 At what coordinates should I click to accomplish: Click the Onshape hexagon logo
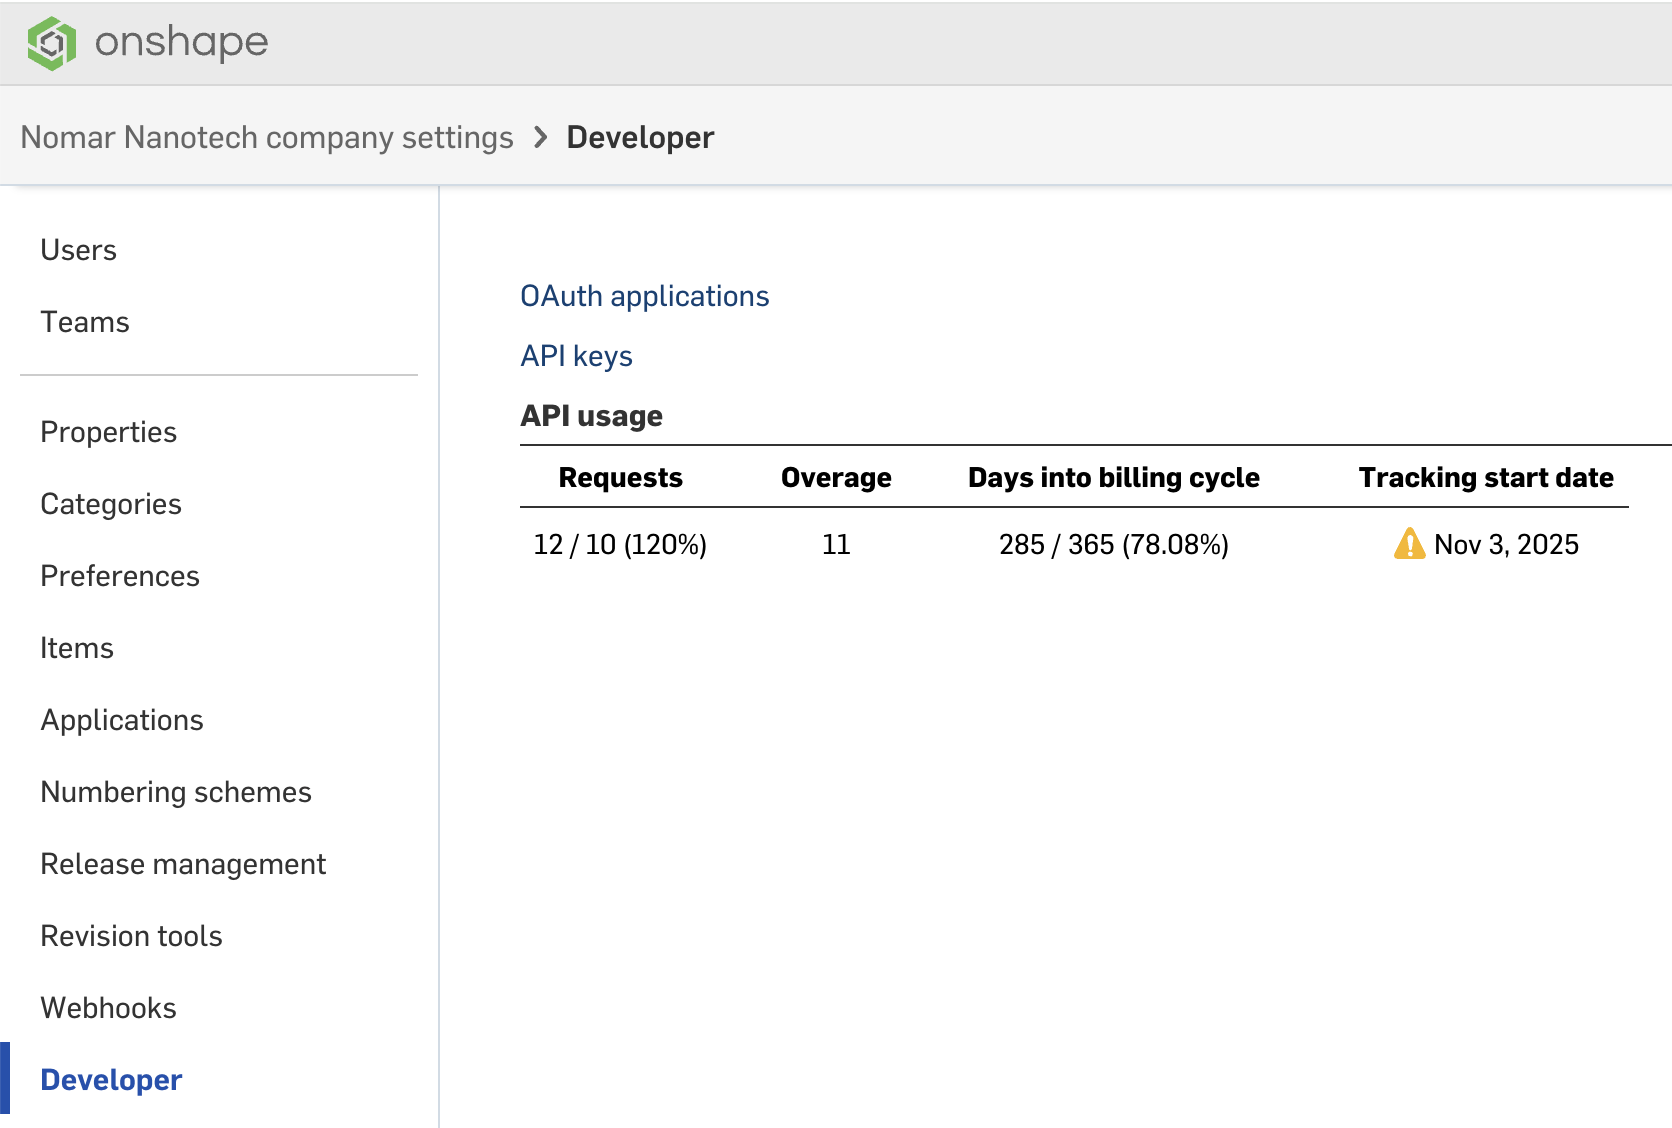click(x=52, y=42)
